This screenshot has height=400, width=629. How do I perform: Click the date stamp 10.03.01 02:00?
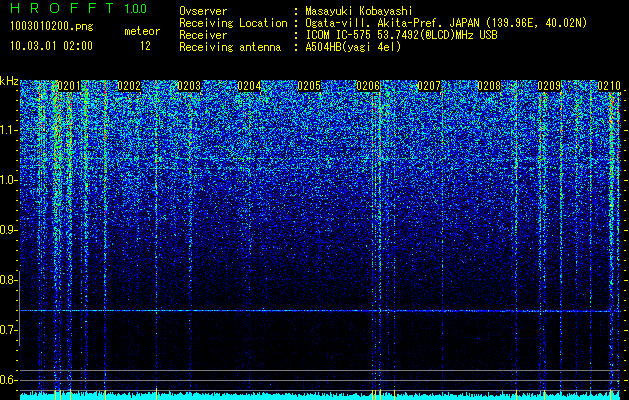click(x=51, y=46)
